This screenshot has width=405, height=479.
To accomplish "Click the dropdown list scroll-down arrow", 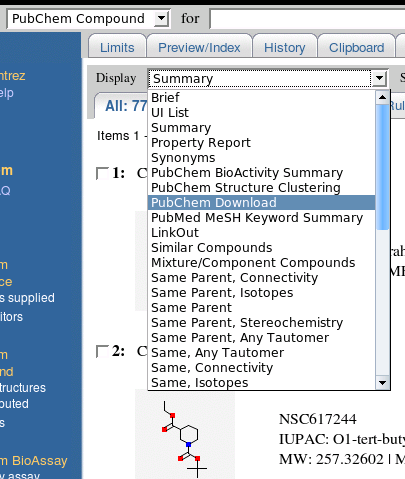I will click(382, 383).
